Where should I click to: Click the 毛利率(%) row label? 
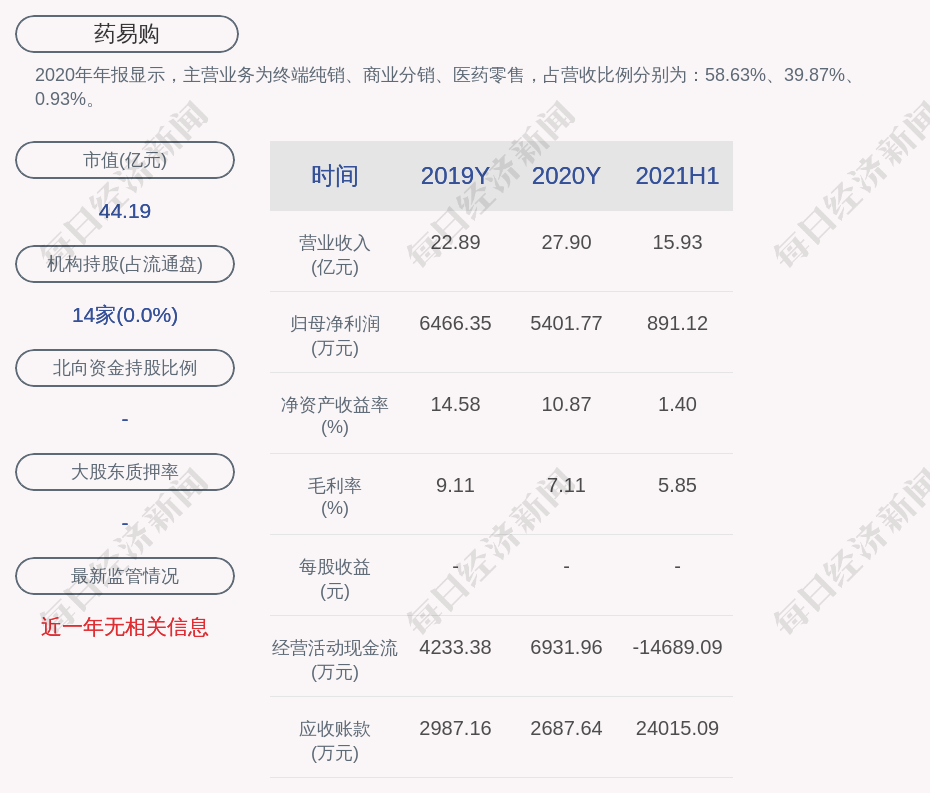(335, 497)
